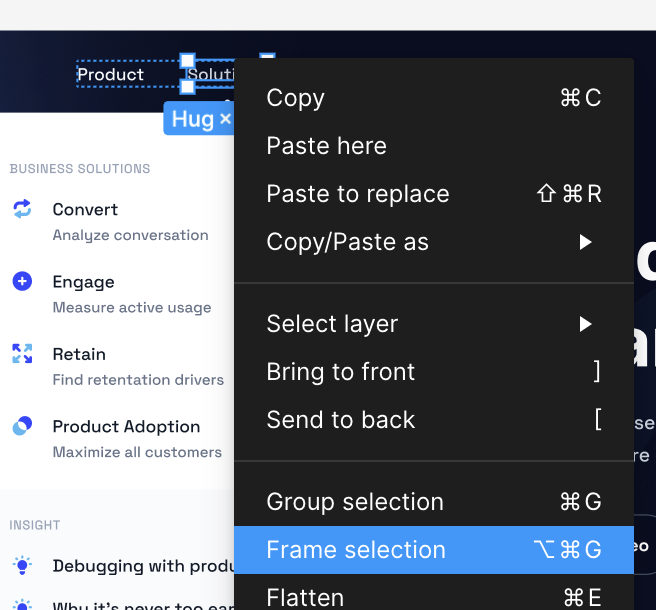Click the Engage plus circle icon
Viewport: 656px width, 610px height.
pyautogui.click(x=22, y=281)
